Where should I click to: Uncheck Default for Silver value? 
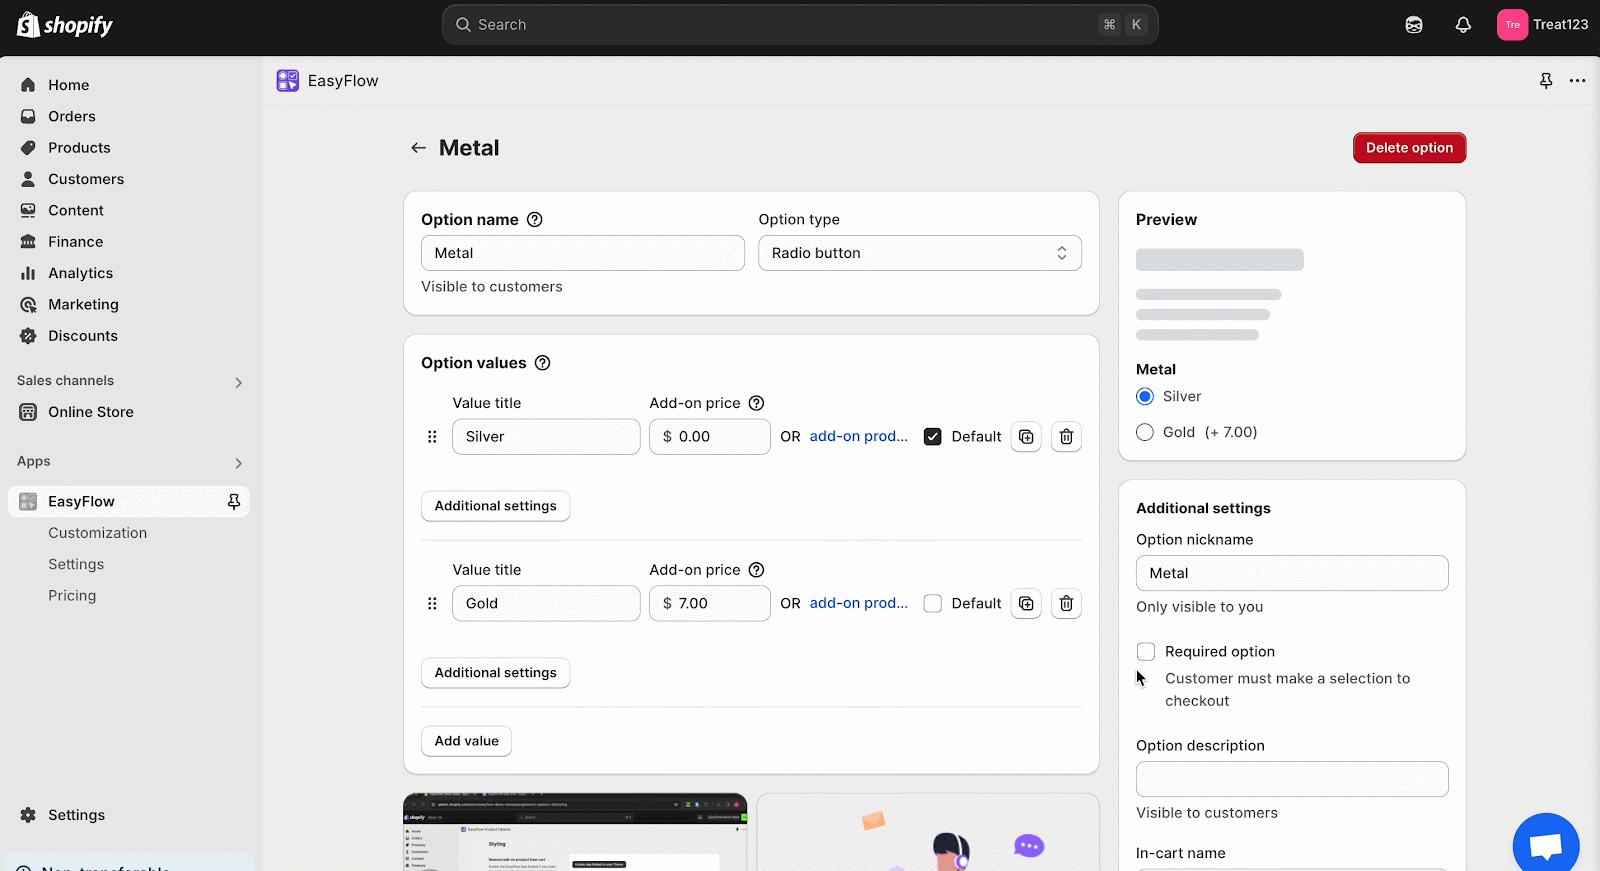click(x=933, y=437)
